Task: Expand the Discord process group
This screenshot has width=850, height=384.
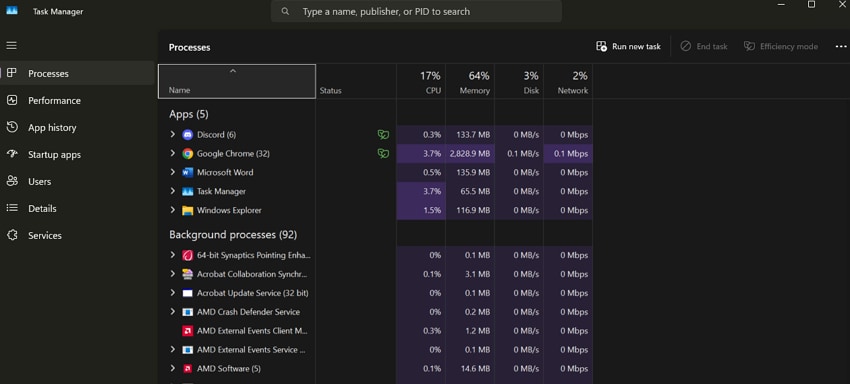Action: pyautogui.click(x=172, y=134)
